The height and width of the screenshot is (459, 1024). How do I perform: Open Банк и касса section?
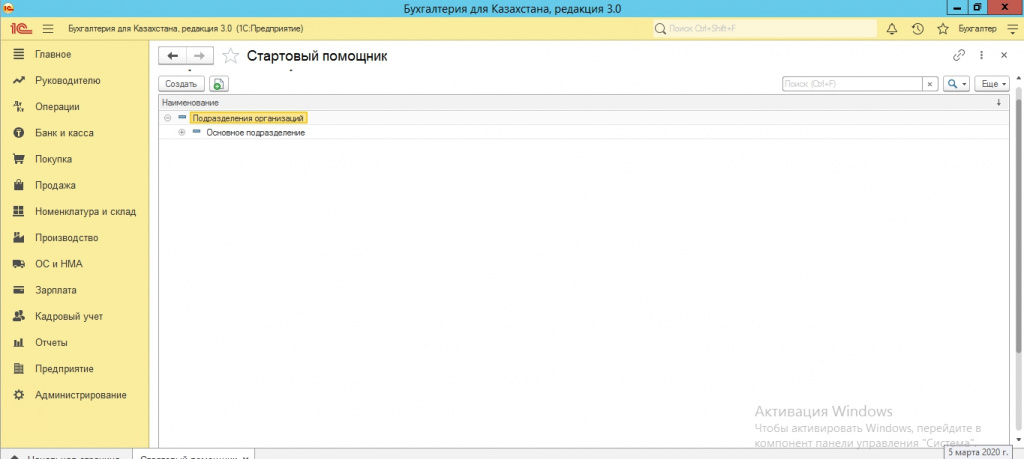pos(64,133)
